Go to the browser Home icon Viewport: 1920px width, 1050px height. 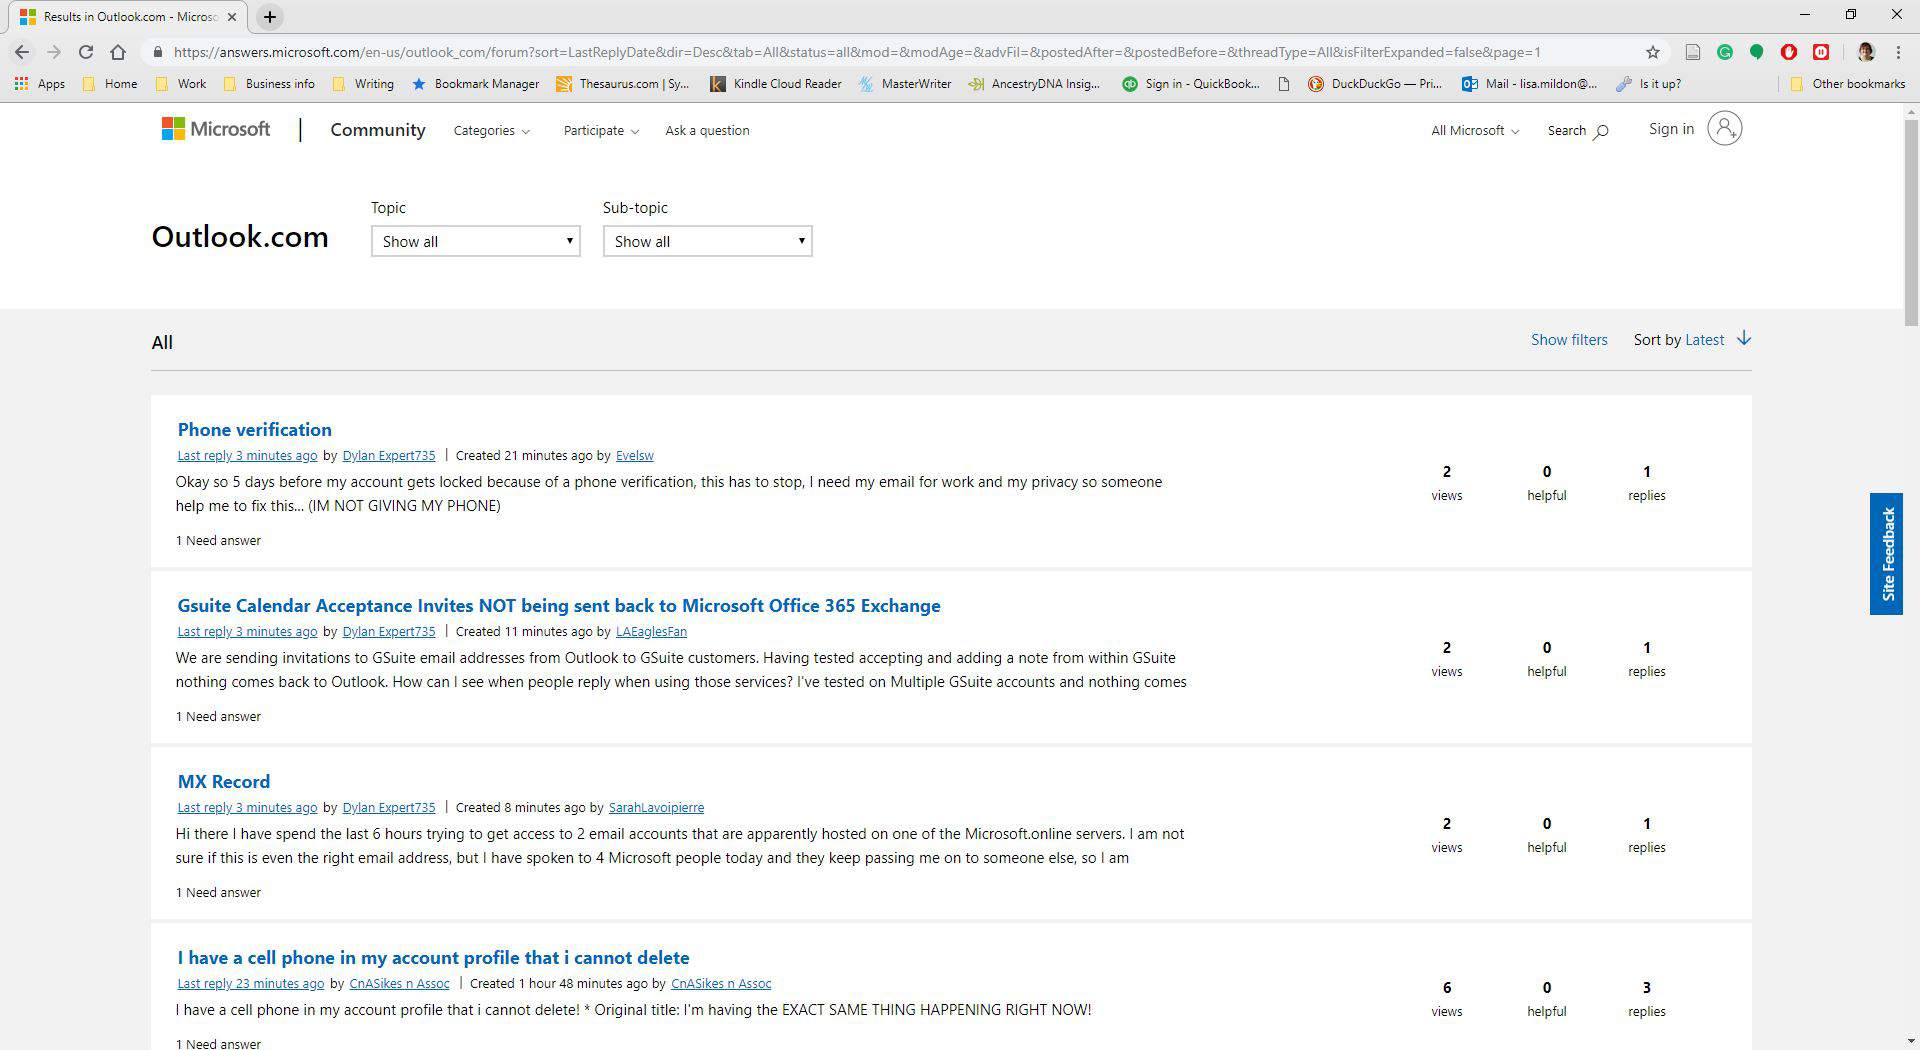[118, 52]
